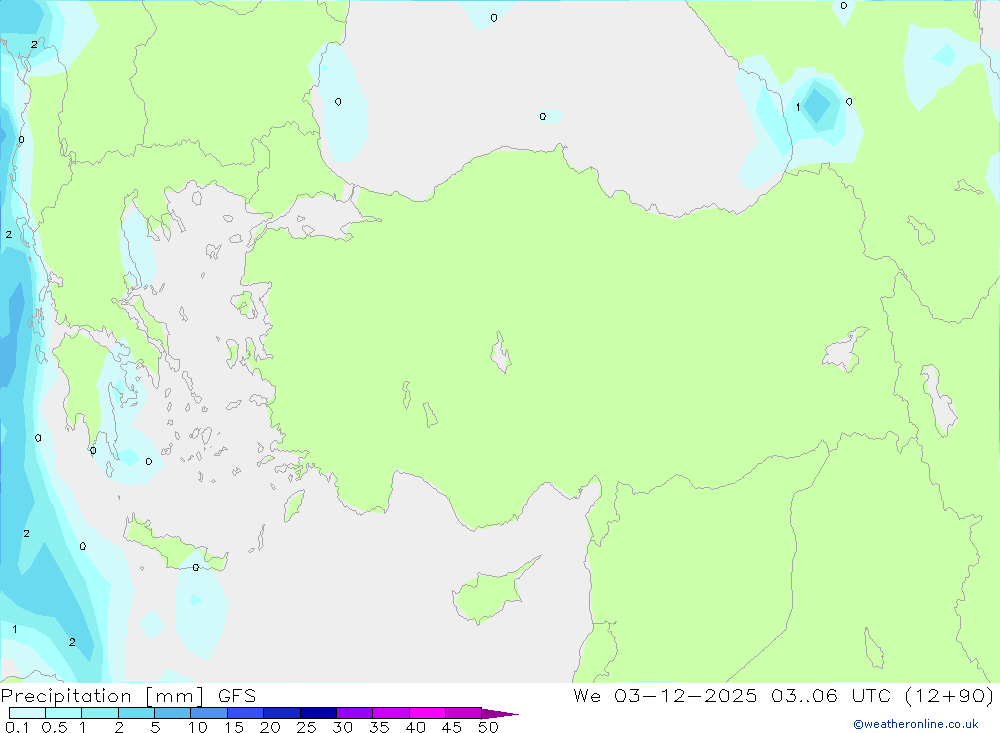The width and height of the screenshot is (1000, 733).
Task: Pick the 15–20 mm blue legend swatch
Action: coord(245,713)
